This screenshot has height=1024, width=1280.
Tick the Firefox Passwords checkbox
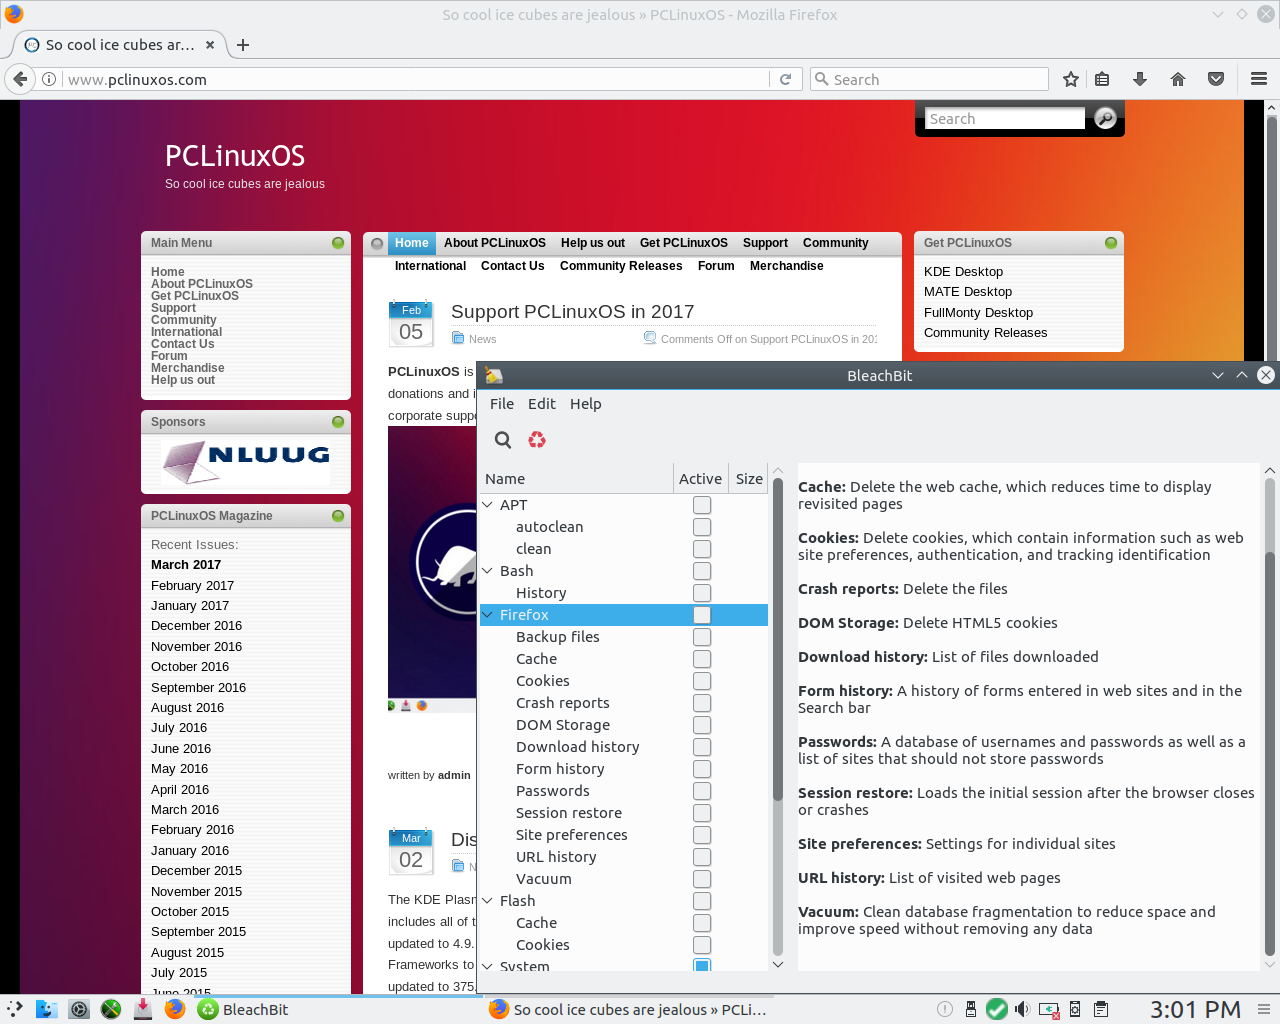point(702,791)
